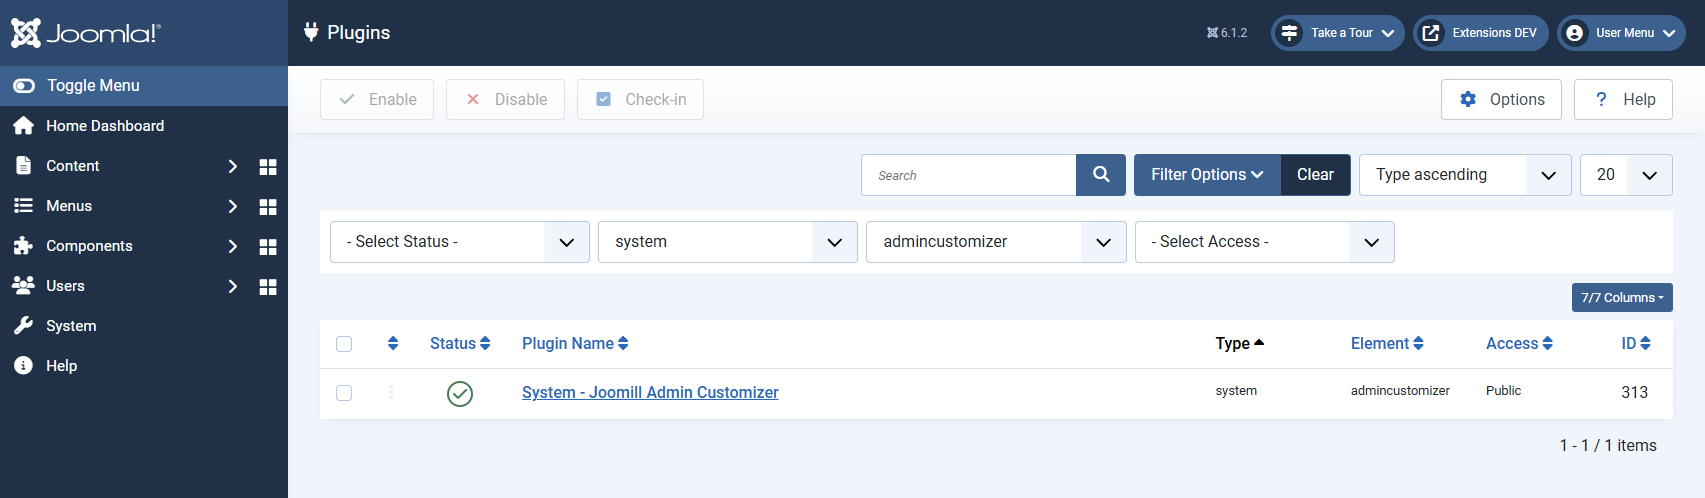Open Content dashboard grid icon
Screen dimensions: 1705x498
(x=268, y=167)
